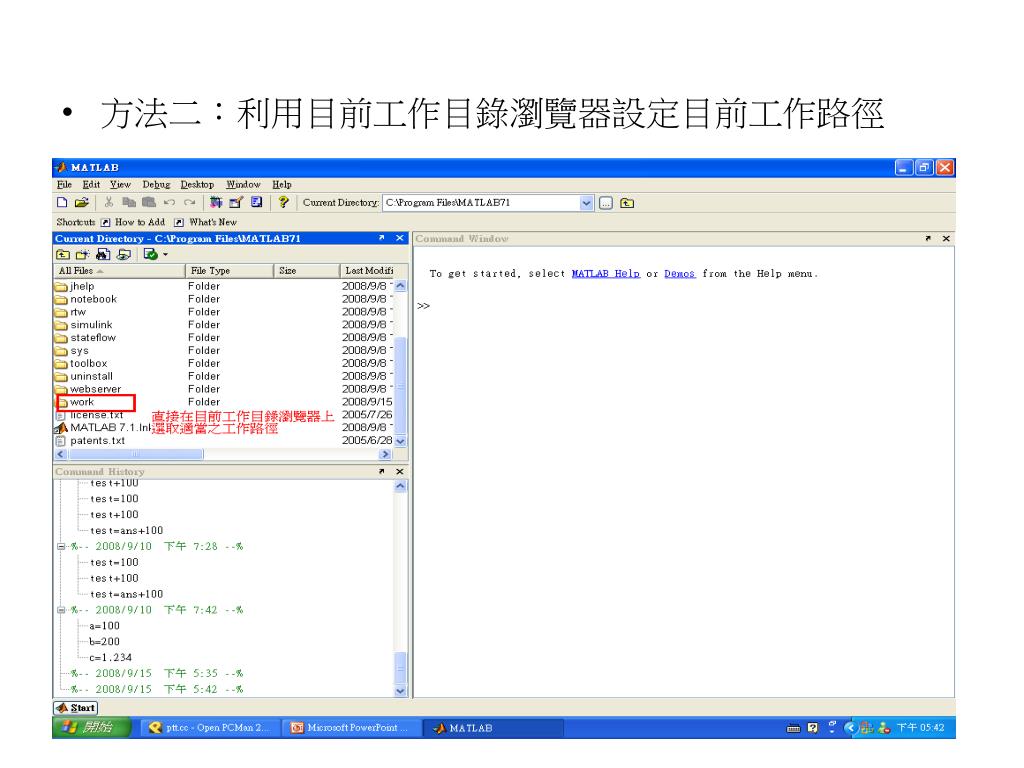1024x768 pixels.
Task: Click the Command History scroll-down arrow
Action: pyautogui.click(x=400, y=690)
